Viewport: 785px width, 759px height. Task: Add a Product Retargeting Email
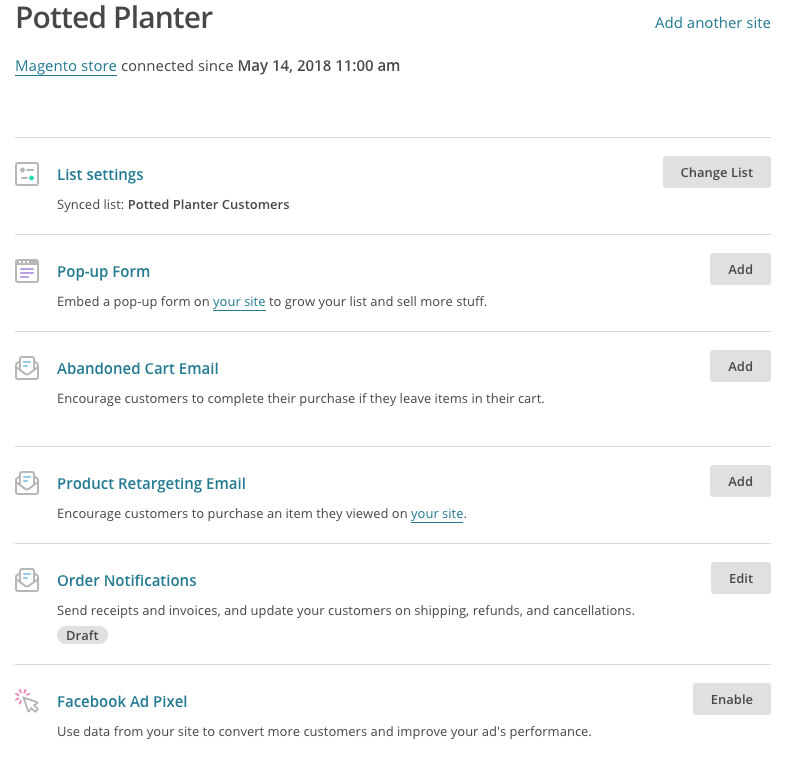tap(740, 481)
